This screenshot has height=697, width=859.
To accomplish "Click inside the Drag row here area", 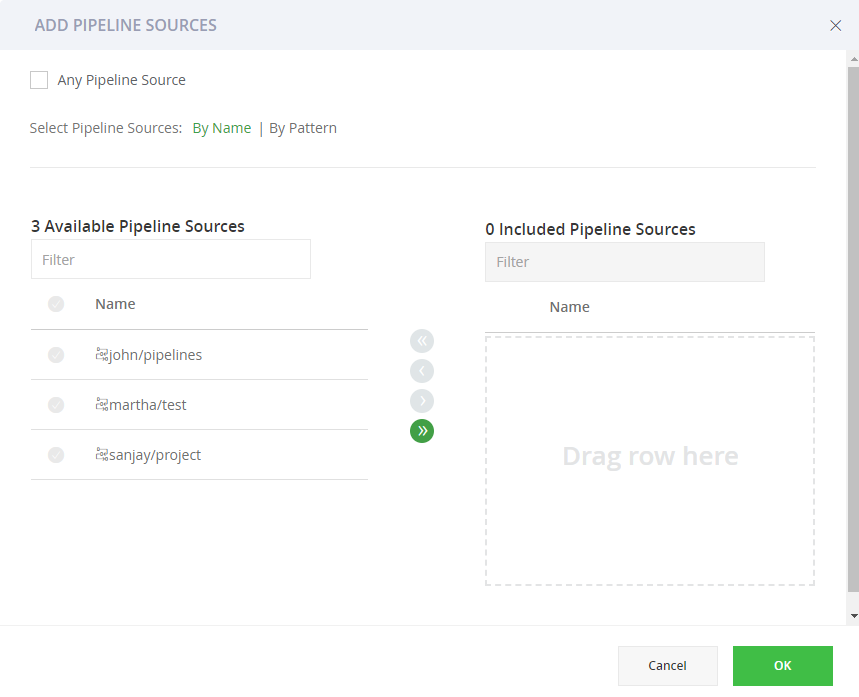I will pyautogui.click(x=650, y=456).
